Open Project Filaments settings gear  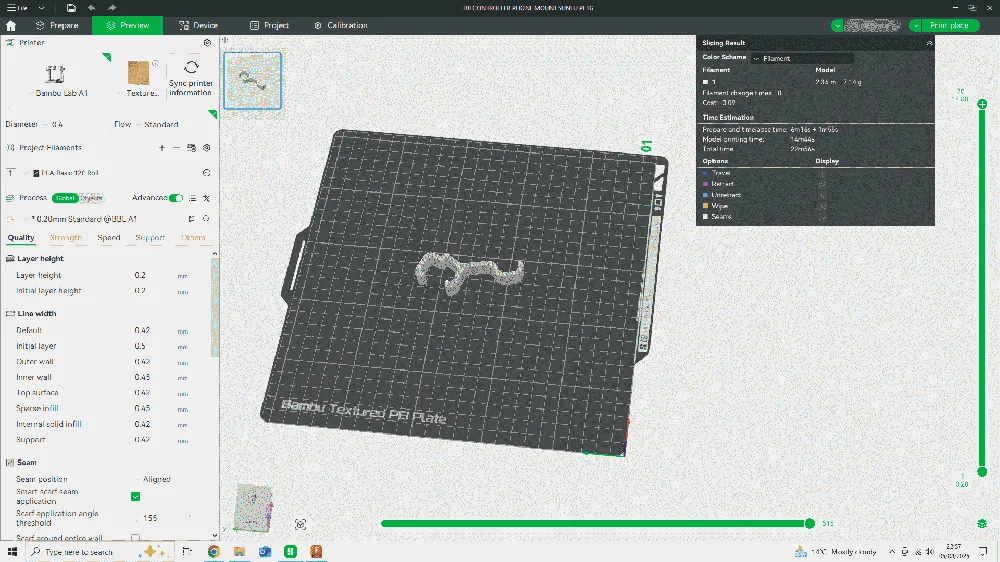pyautogui.click(x=207, y=147)
